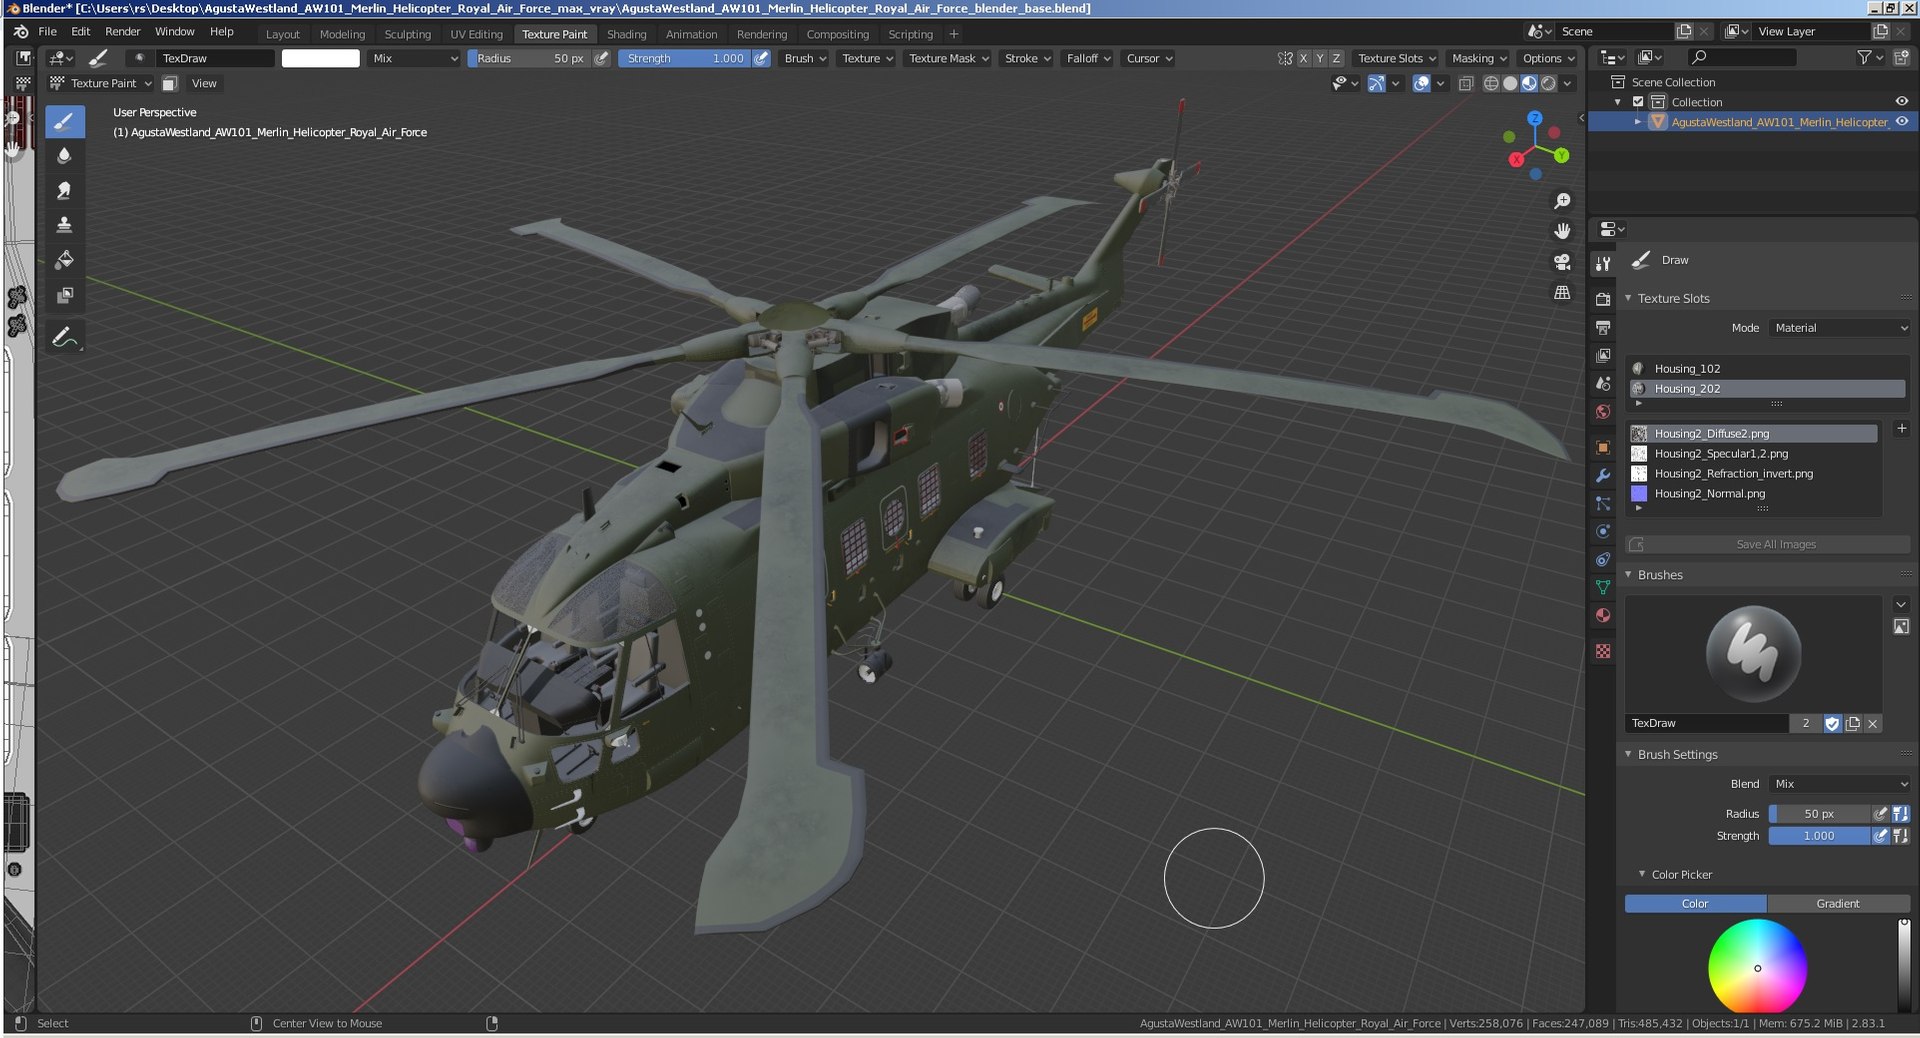Select the Smear tool
Image resolution: width=1920 pixels, height=1038 pixels.
pyautogui.click(x=64, y=190)
